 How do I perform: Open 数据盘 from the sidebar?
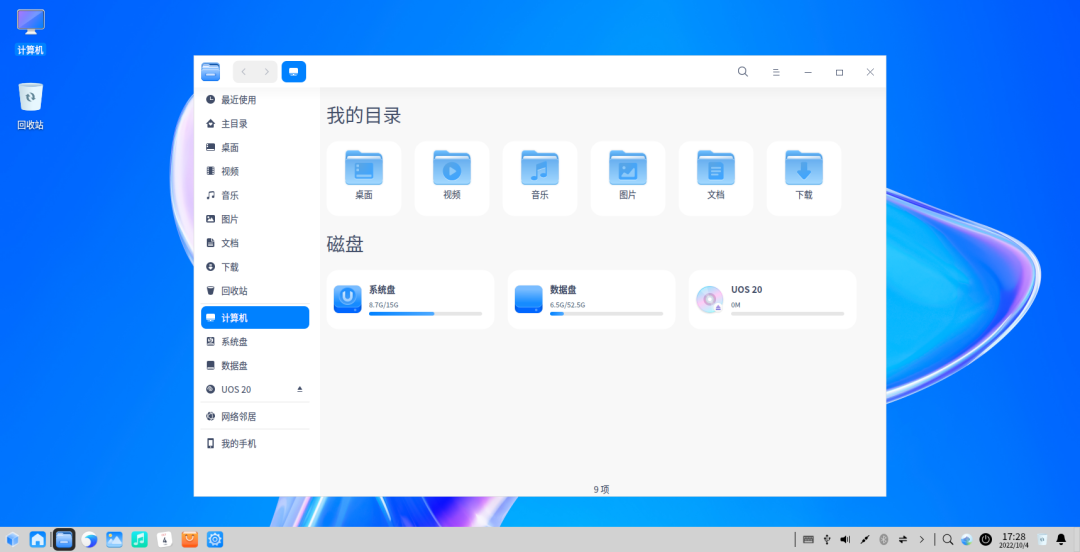click(255, 366)
